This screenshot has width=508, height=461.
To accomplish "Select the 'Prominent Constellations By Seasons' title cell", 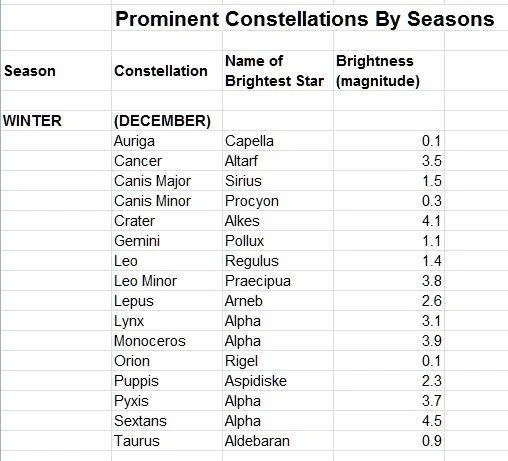I will click(304, 19).
